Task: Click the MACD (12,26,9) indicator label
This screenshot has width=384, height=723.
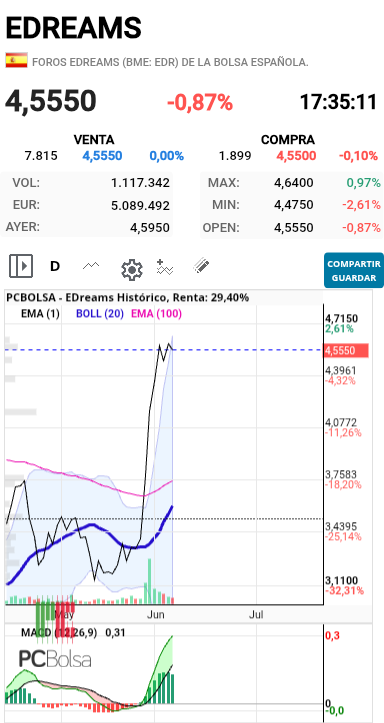Action: [x=59, y=633]
